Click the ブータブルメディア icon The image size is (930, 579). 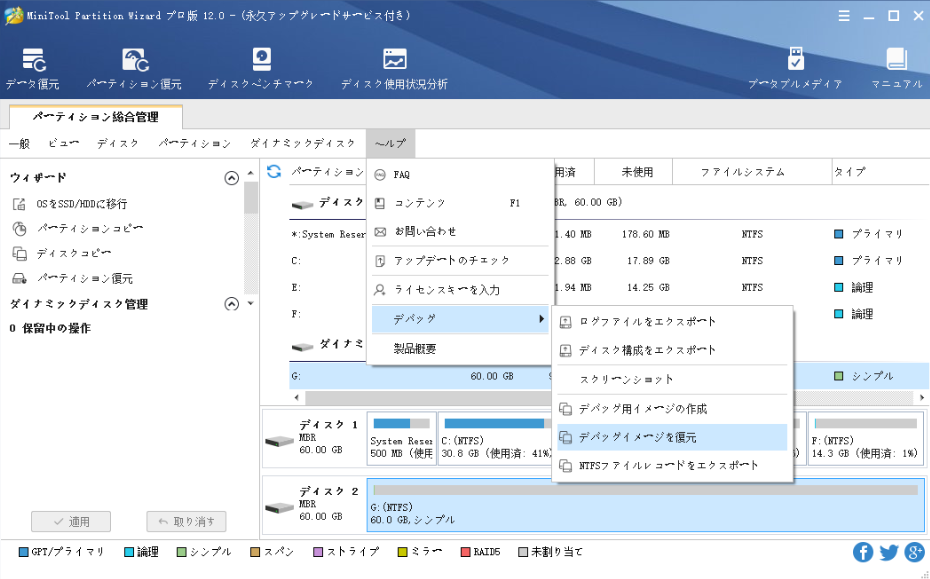[x=795, y=68]
